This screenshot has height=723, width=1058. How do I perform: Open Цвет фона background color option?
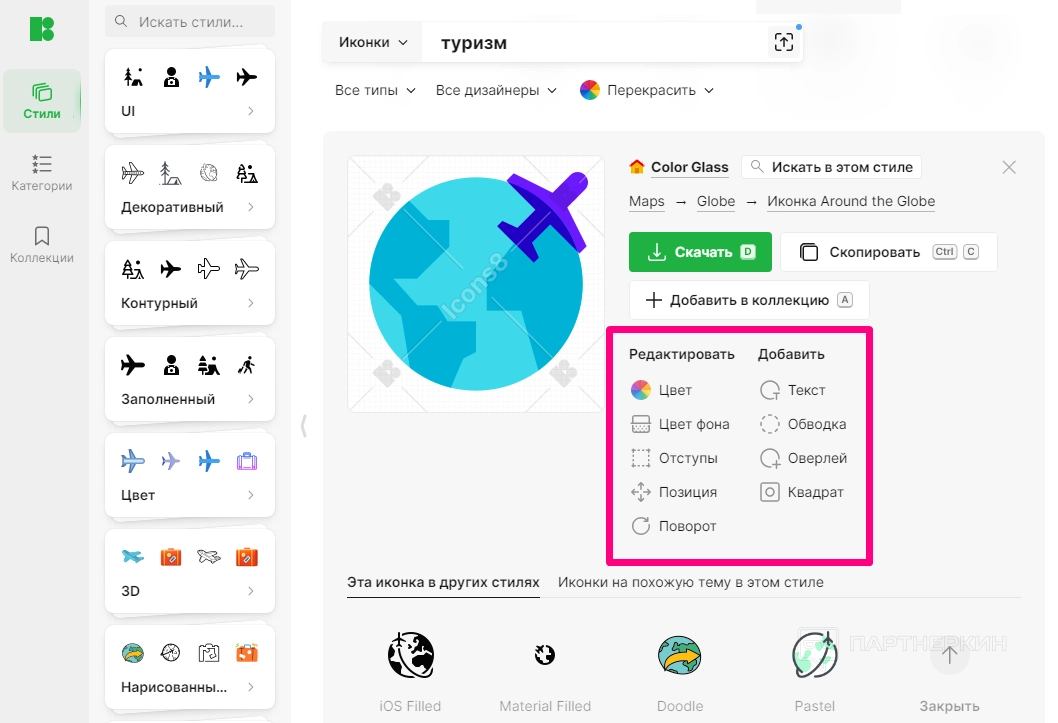point(680,424)
